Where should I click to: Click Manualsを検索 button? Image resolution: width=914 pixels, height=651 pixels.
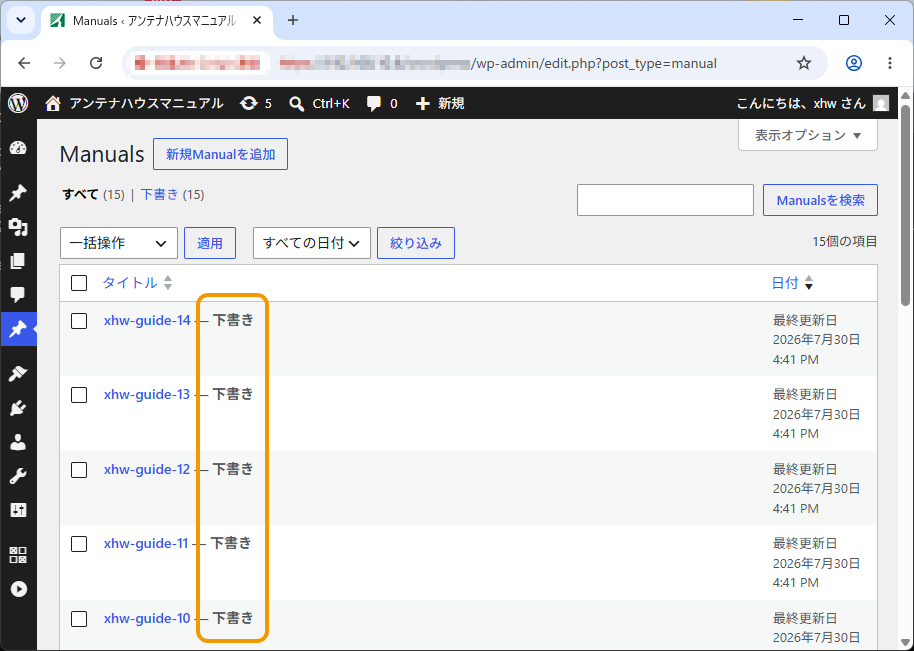[820, 200]
